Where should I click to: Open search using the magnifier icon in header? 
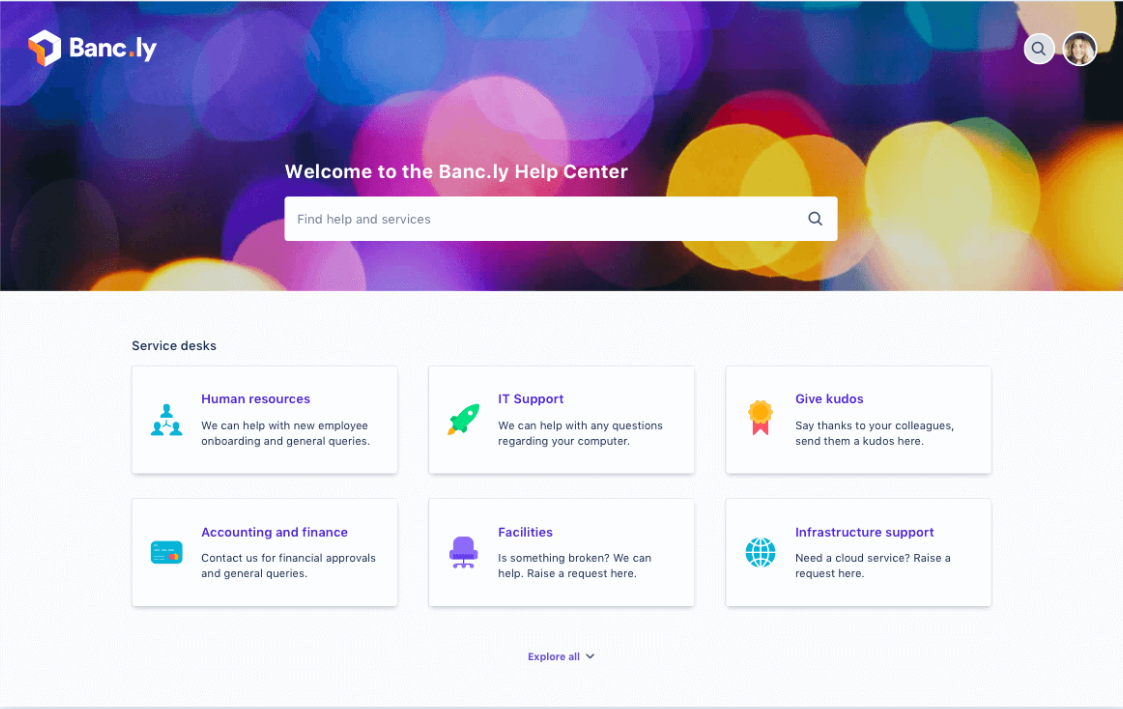1038,48
